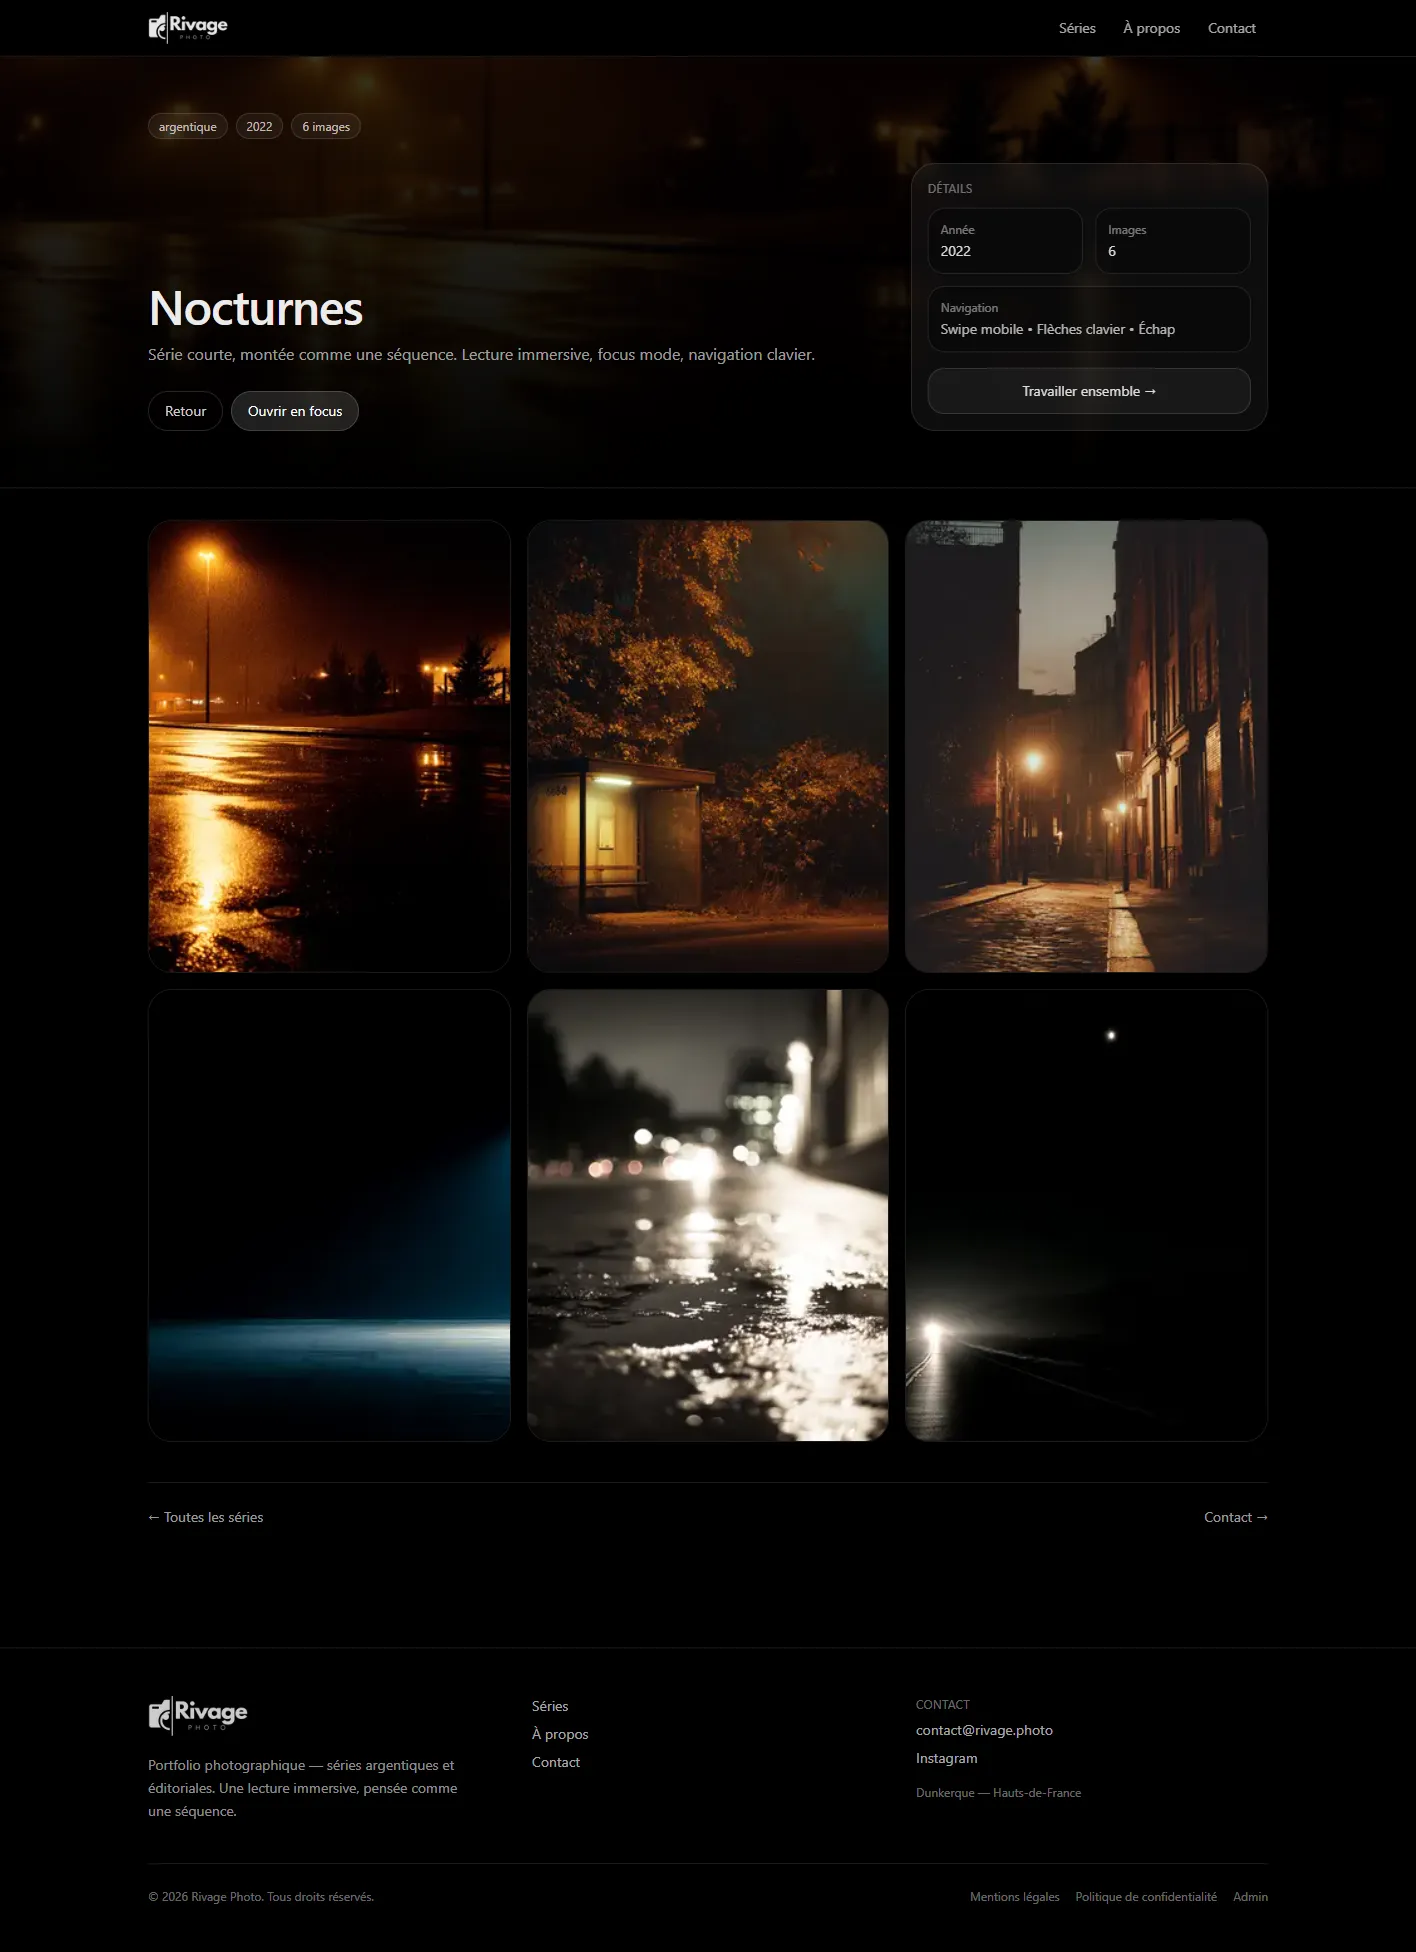
Task: Go to À propos in top navigation
Action: click(x=1151, y=28)
